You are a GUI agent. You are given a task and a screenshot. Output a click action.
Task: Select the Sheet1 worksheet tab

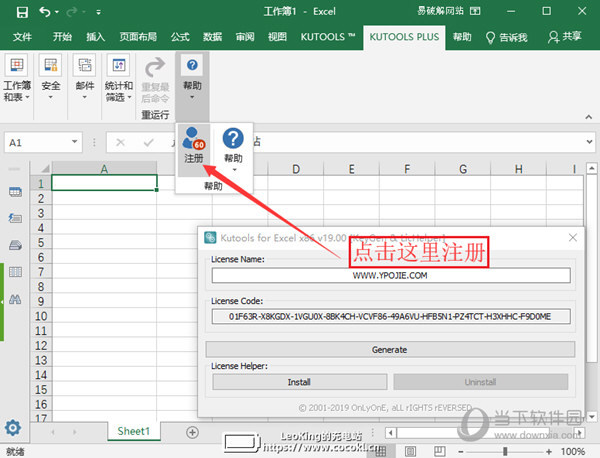pos(133,431)
